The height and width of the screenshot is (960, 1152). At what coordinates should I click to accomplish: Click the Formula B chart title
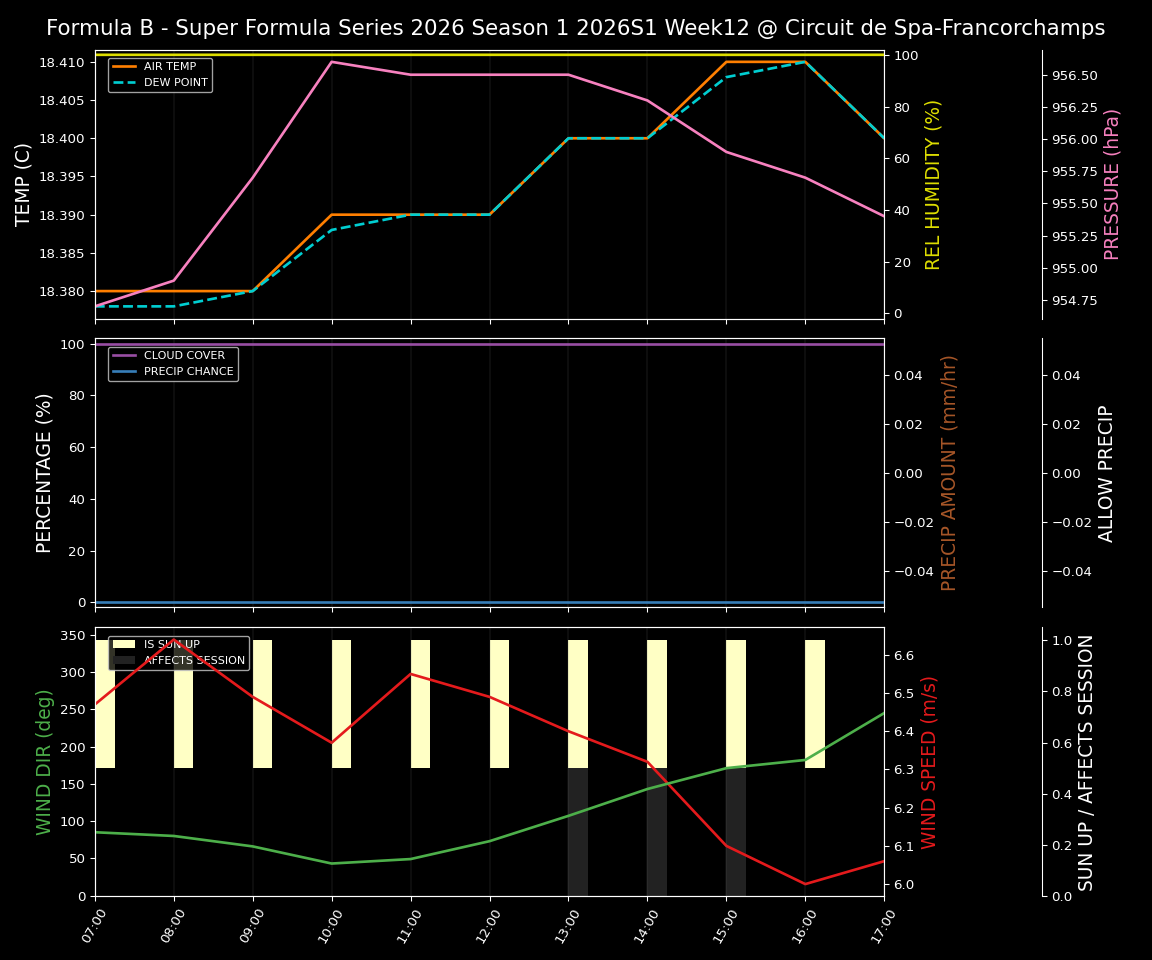point(576,27)
